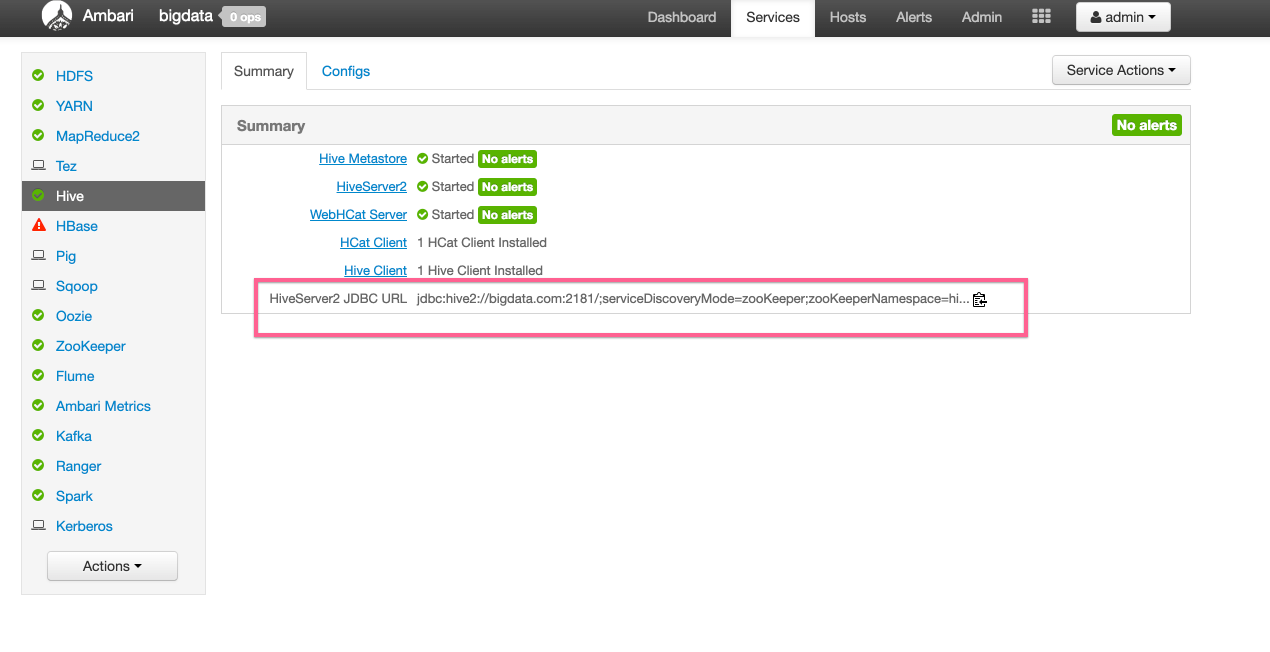Open the Actions dropdown below the services list
Image resolution: width=1270 pixels, height=652 pixels.
coord(112,565)
